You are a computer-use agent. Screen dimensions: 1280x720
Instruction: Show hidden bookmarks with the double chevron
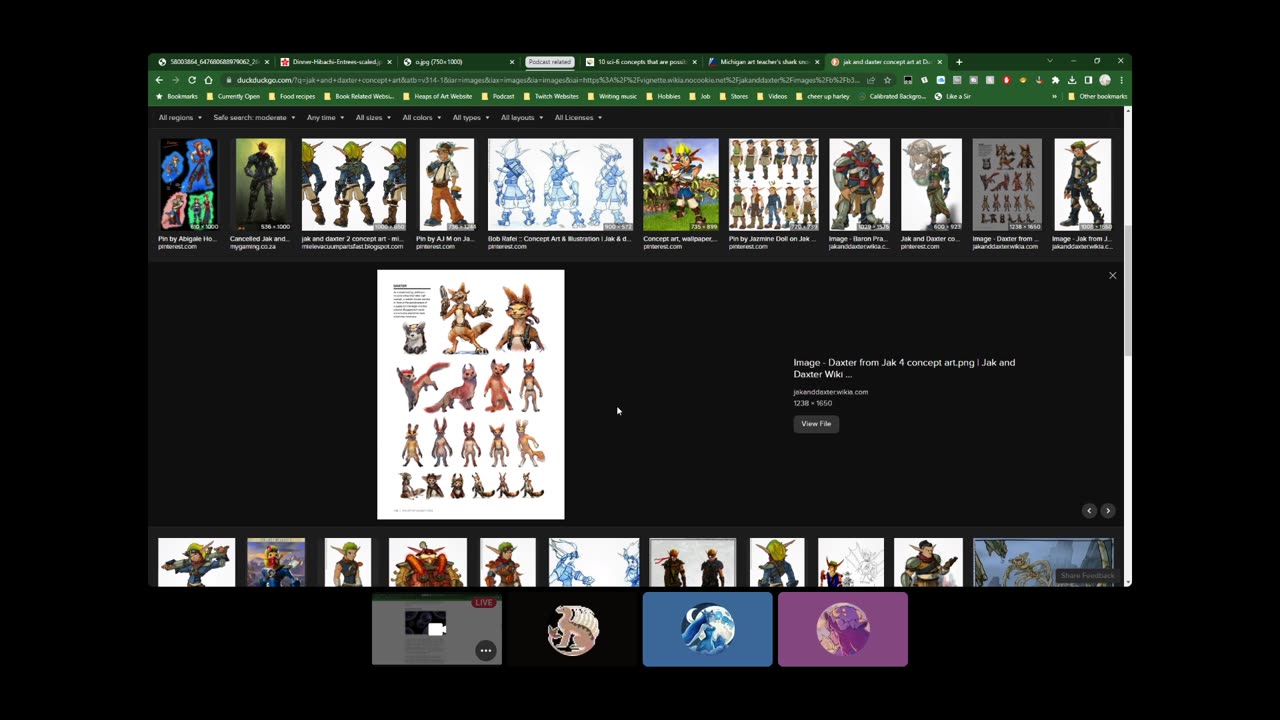pos(1054,97)
